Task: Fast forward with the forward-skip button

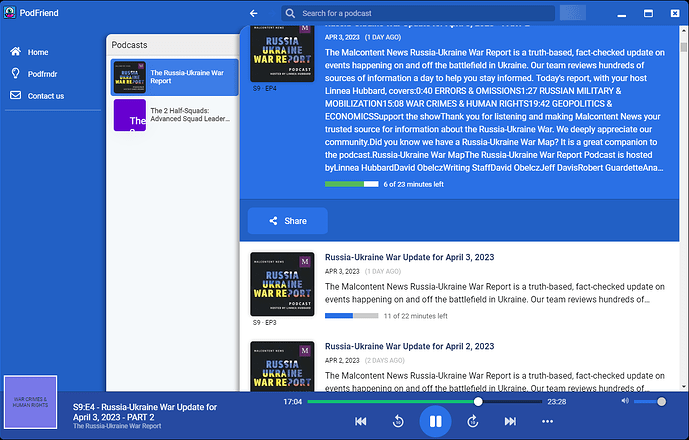Action: [x=472, y=422]
